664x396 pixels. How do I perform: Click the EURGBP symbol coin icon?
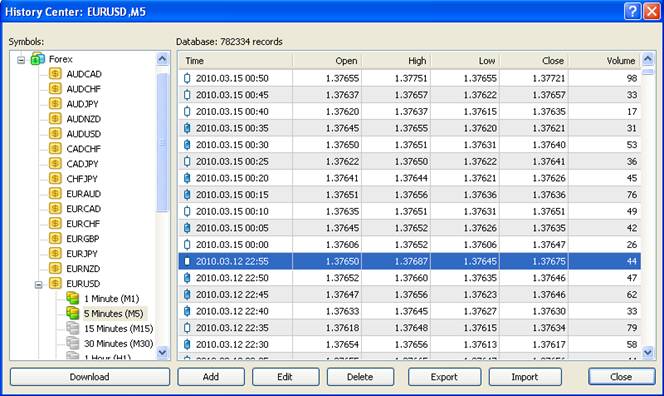(x=55, y=238)
